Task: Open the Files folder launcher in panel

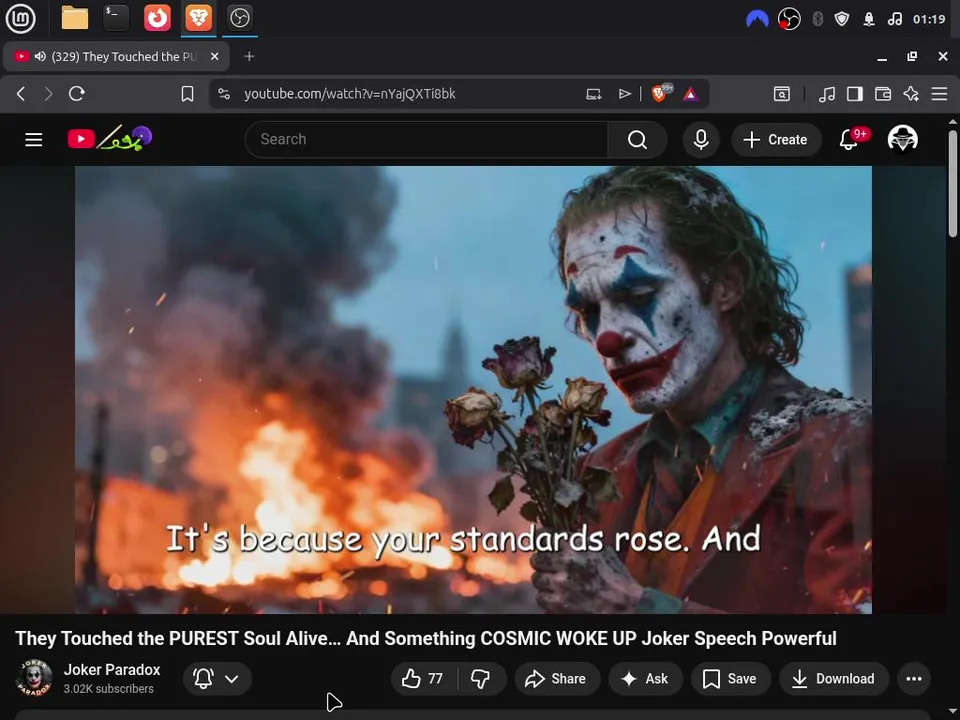Action: pyautogui.click(x=75, y=18)
